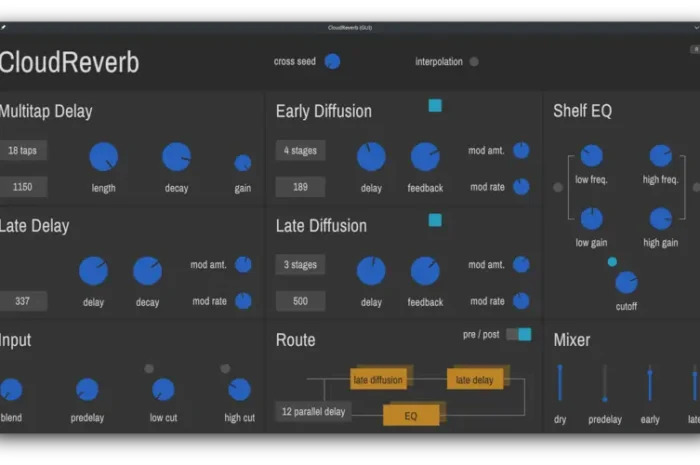Select the 12 parallel delay box
This screenshot has width=700, height=465.
[x=313, y=411]
